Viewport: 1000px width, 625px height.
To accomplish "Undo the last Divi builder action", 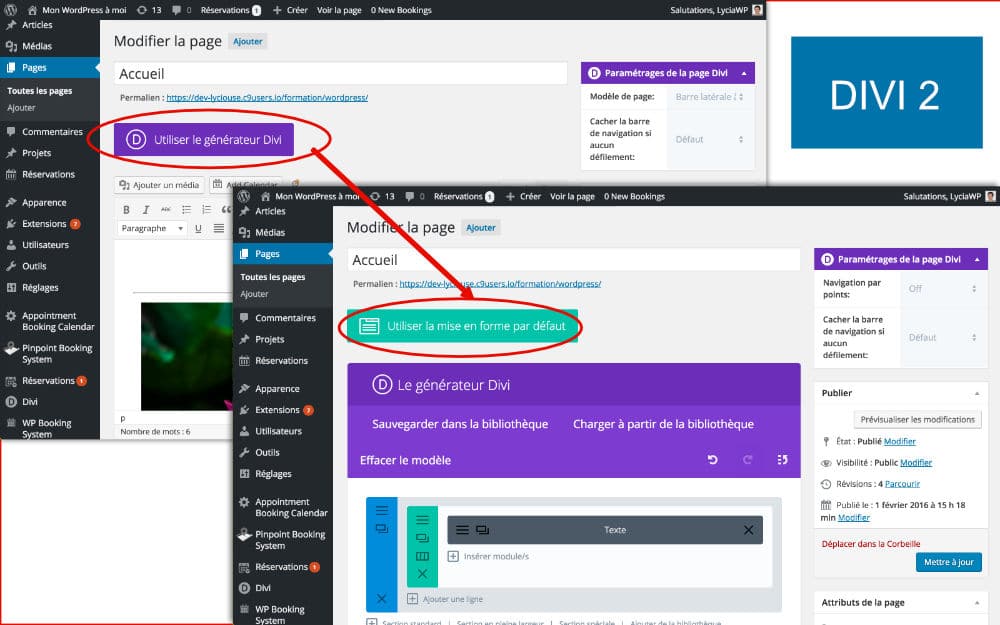I will (712, 460).
